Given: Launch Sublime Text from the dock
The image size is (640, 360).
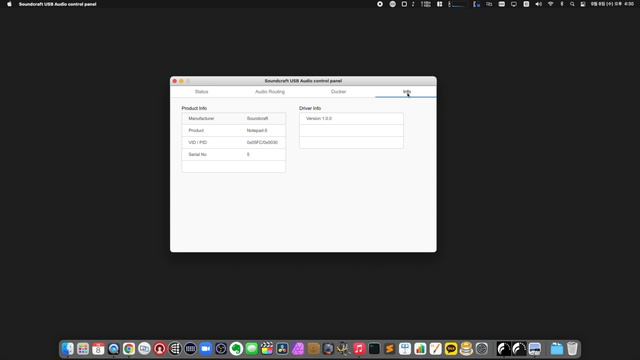Looking at the screenshot, I should point(389,349).
